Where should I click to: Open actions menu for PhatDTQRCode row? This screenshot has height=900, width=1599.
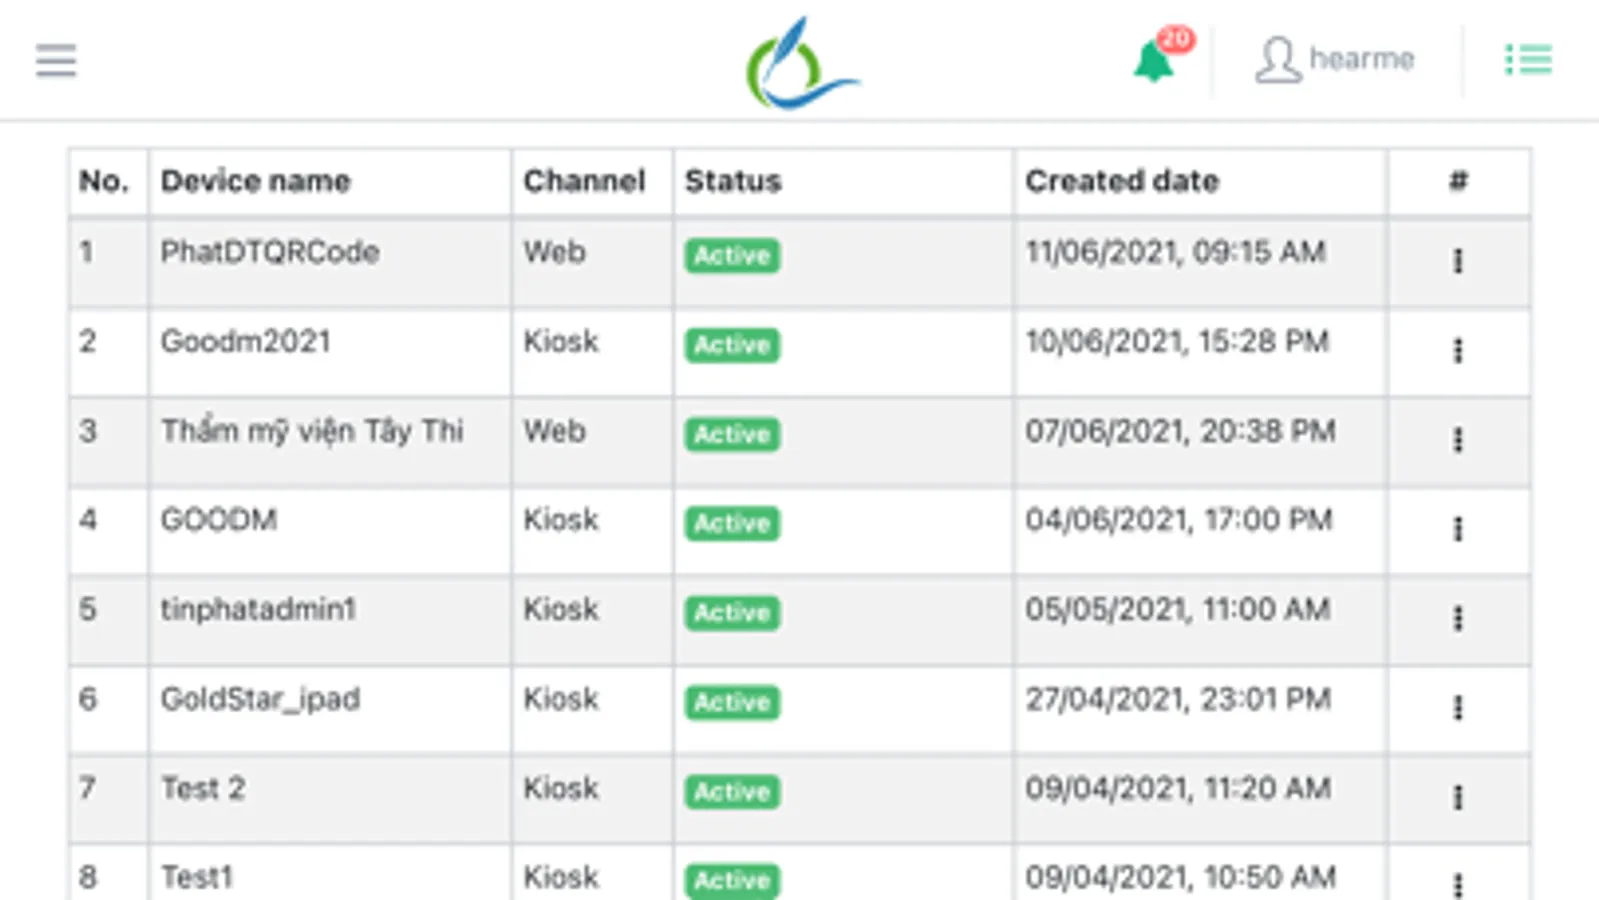pos(1458,261)
